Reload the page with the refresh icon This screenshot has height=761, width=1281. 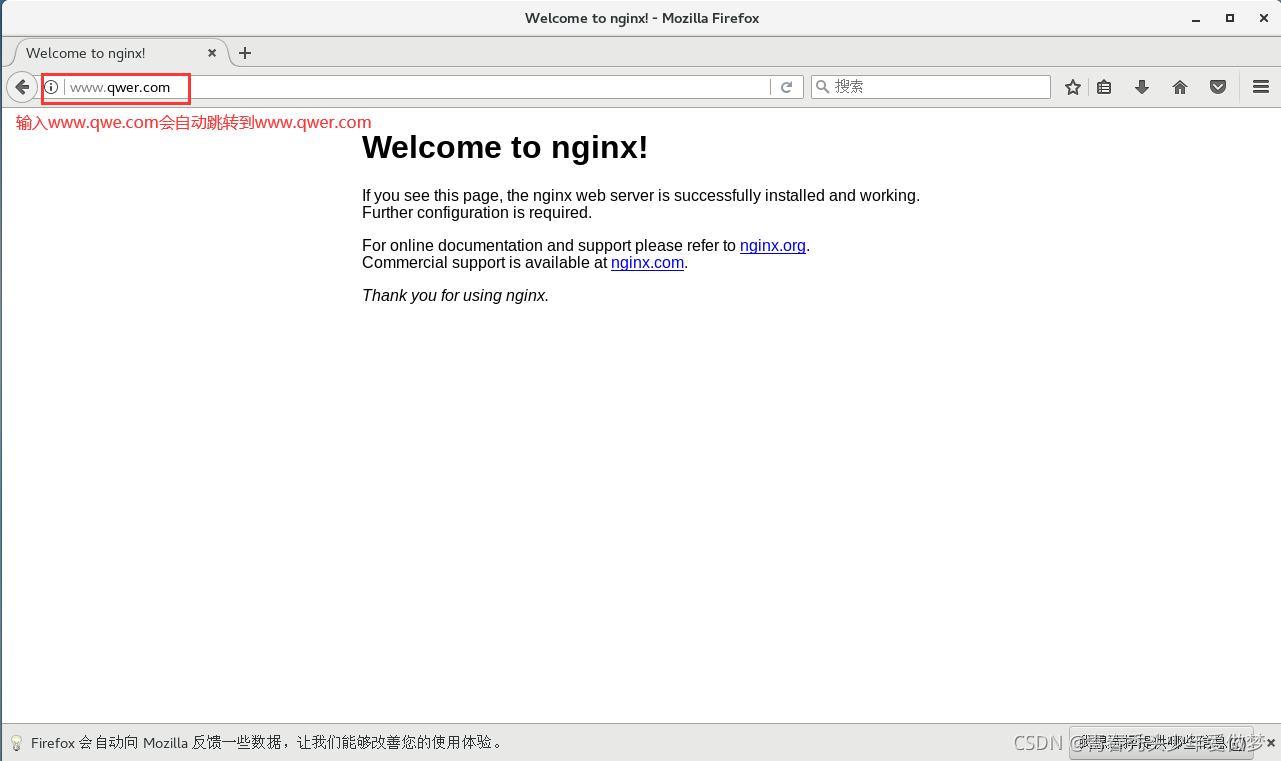(787, 87)
